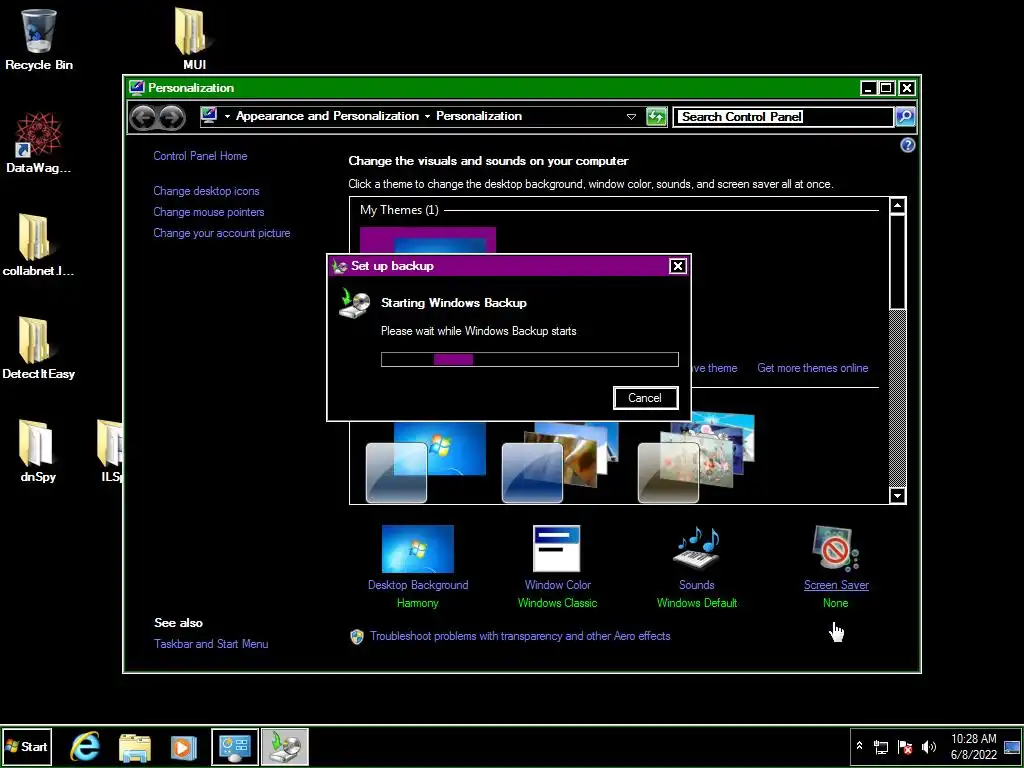Launch Internet Explorer from taskbar
The height and width of the screenshot is (768, 1024).
[x=85, y=746]
